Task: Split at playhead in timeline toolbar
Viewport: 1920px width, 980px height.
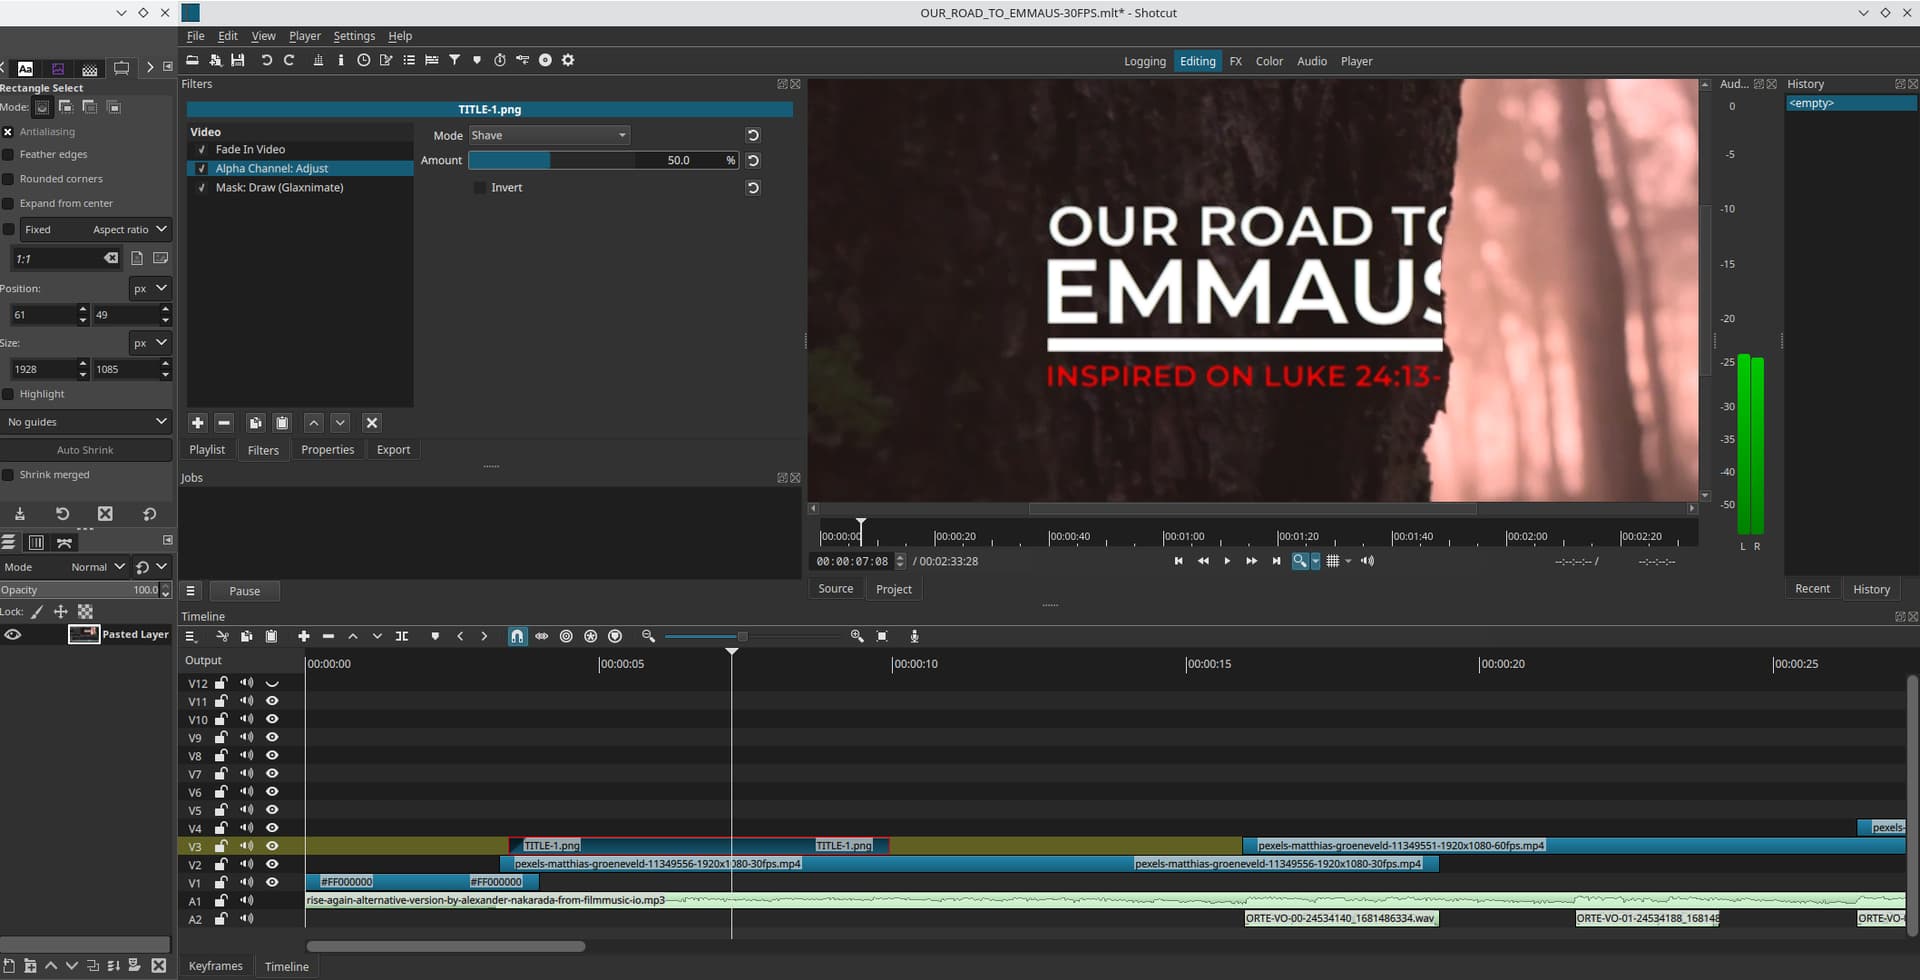Action: coord(402,636)
